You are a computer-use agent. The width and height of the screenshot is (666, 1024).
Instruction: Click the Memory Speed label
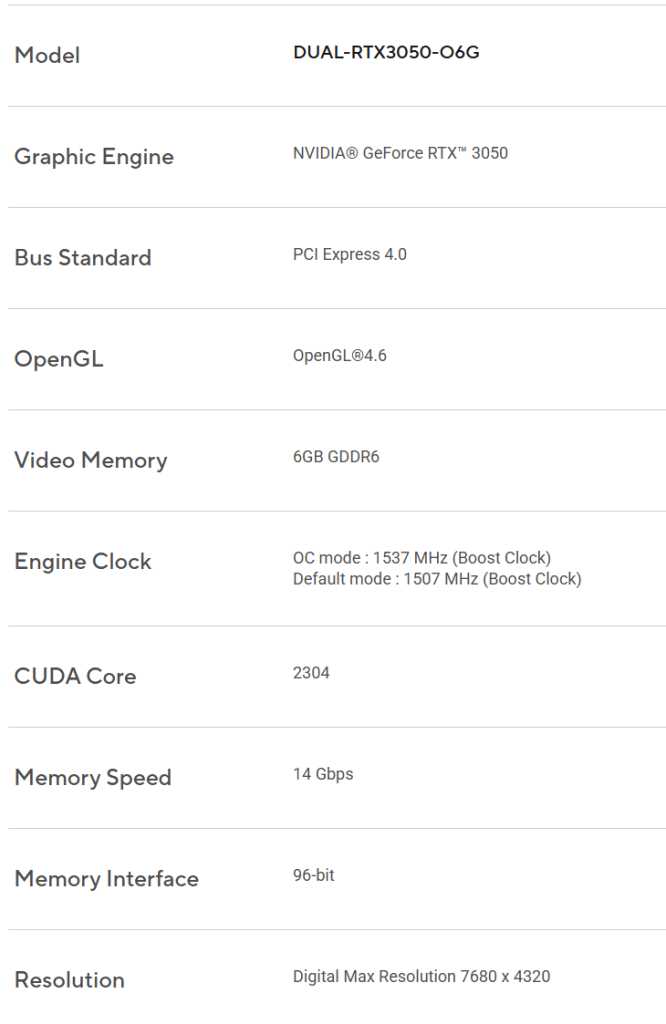(x=93, y=778)
